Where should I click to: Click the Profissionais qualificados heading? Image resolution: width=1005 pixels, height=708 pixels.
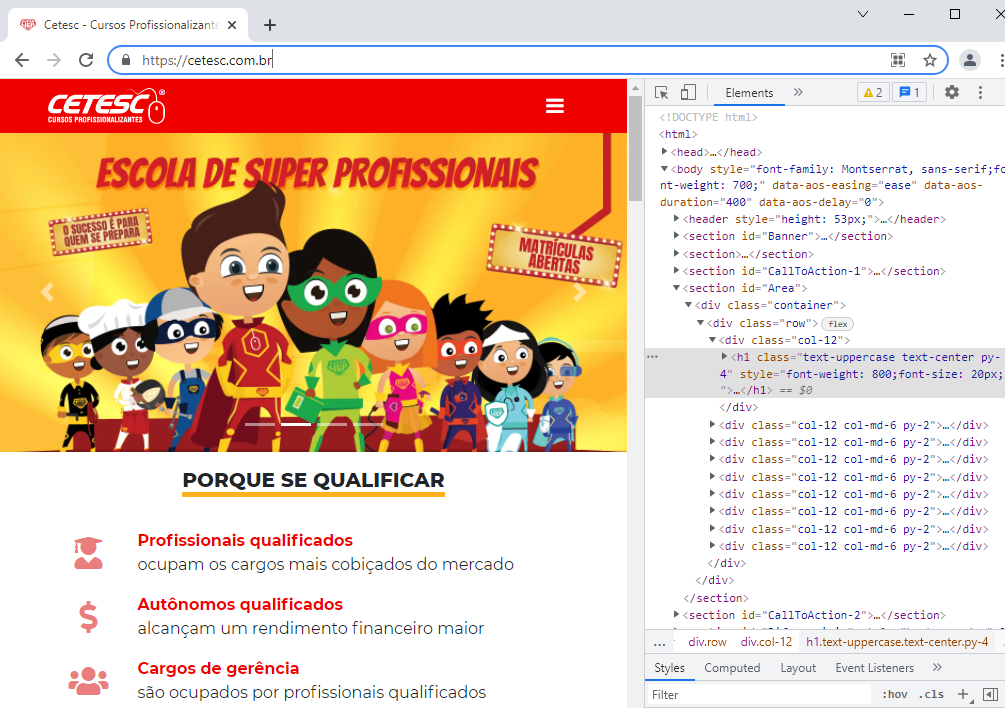pyautogui.click(x=245, y=540)
